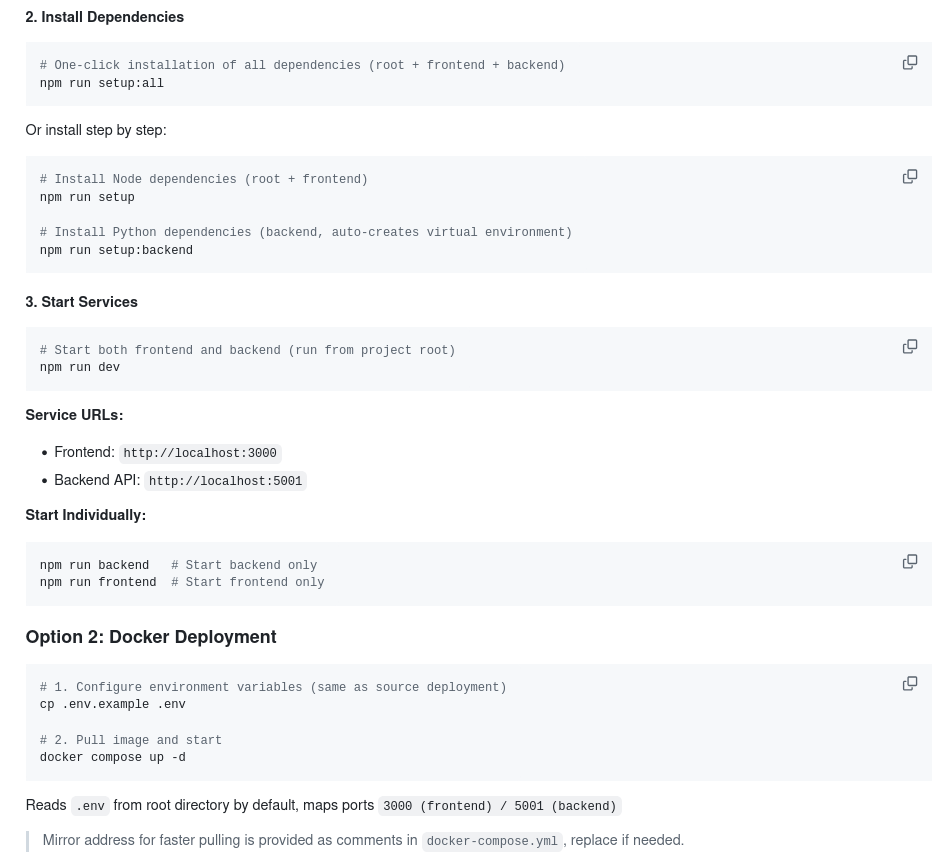This screenshot has height=865, width=942.
Task: Click the copy icon beside the setup:all block
Action: pos(909,62)
